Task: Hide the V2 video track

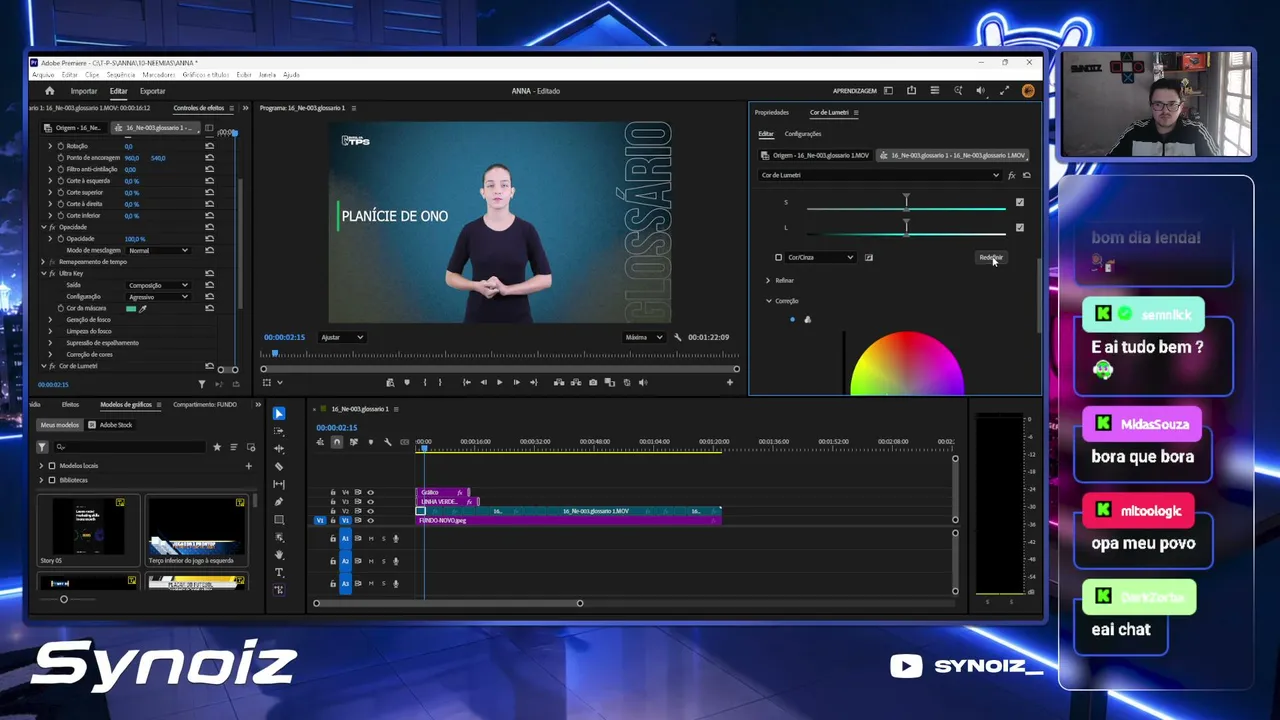Action: coord(370,511)
